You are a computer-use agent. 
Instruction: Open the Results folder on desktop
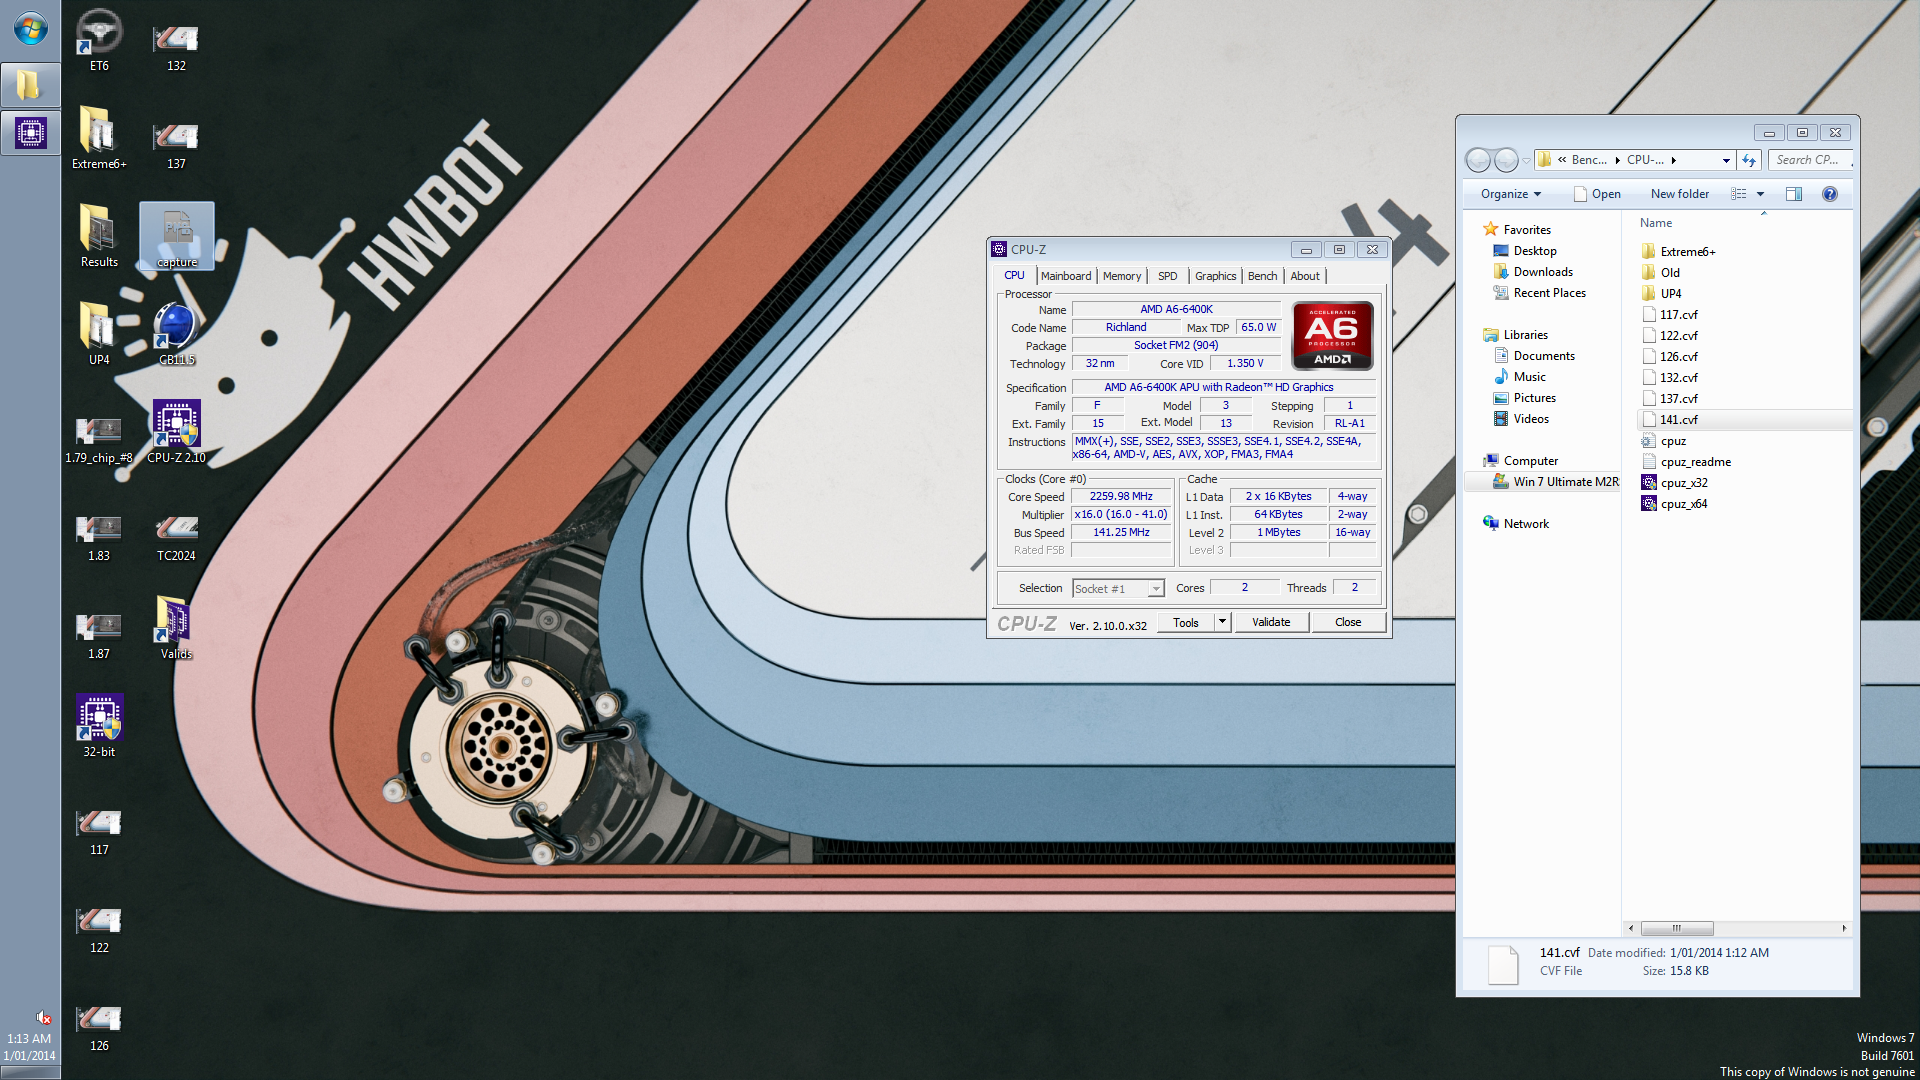(99, 236)
